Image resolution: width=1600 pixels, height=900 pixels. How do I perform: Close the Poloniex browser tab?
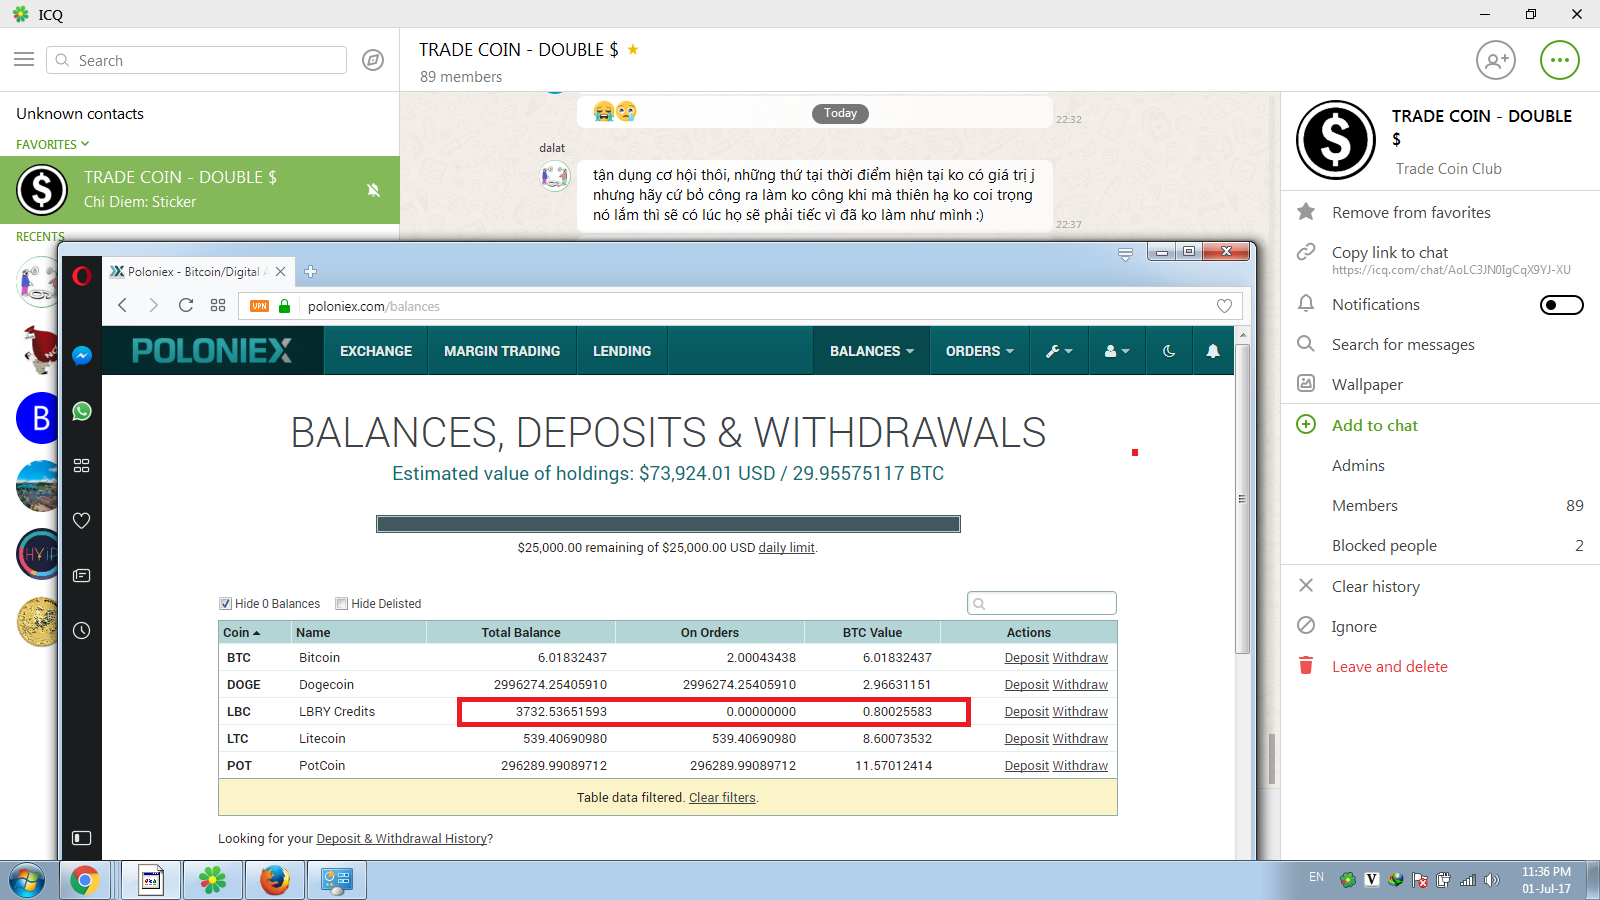tap(281, 271)
